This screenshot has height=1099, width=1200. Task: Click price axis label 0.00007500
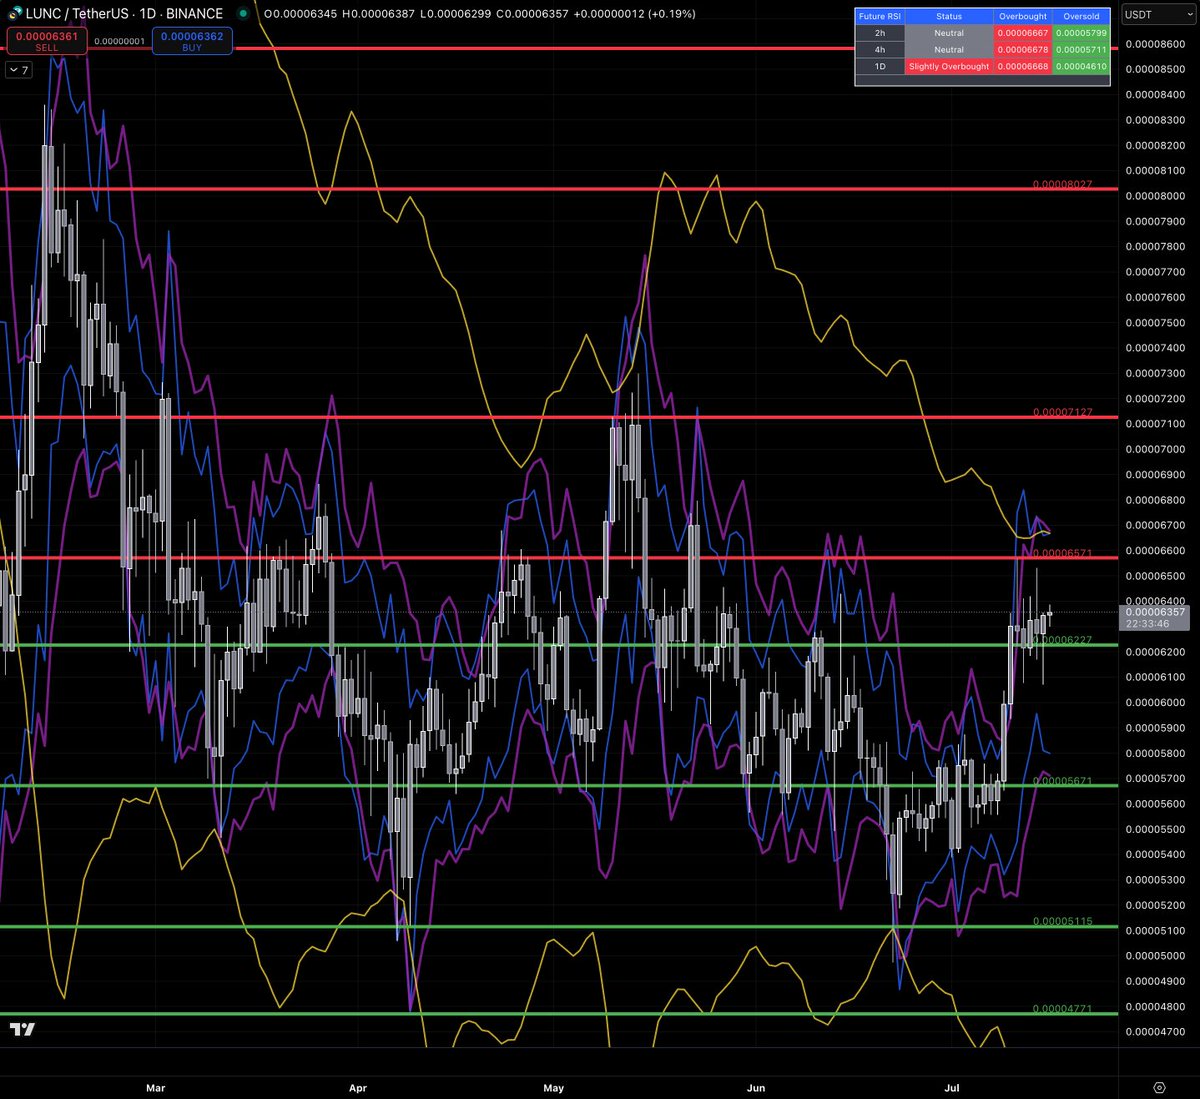(1155, 323)
